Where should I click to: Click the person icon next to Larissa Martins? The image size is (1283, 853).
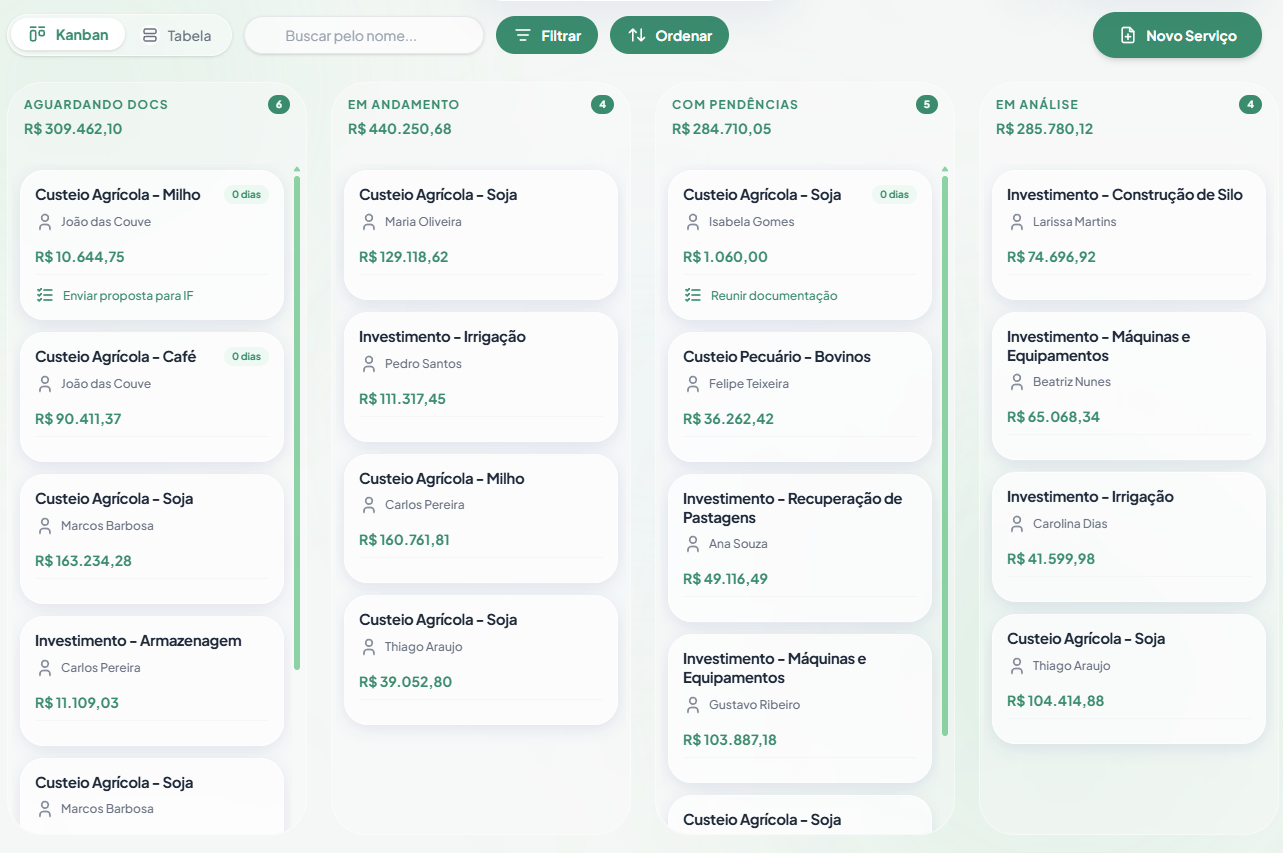point(1017,222)
